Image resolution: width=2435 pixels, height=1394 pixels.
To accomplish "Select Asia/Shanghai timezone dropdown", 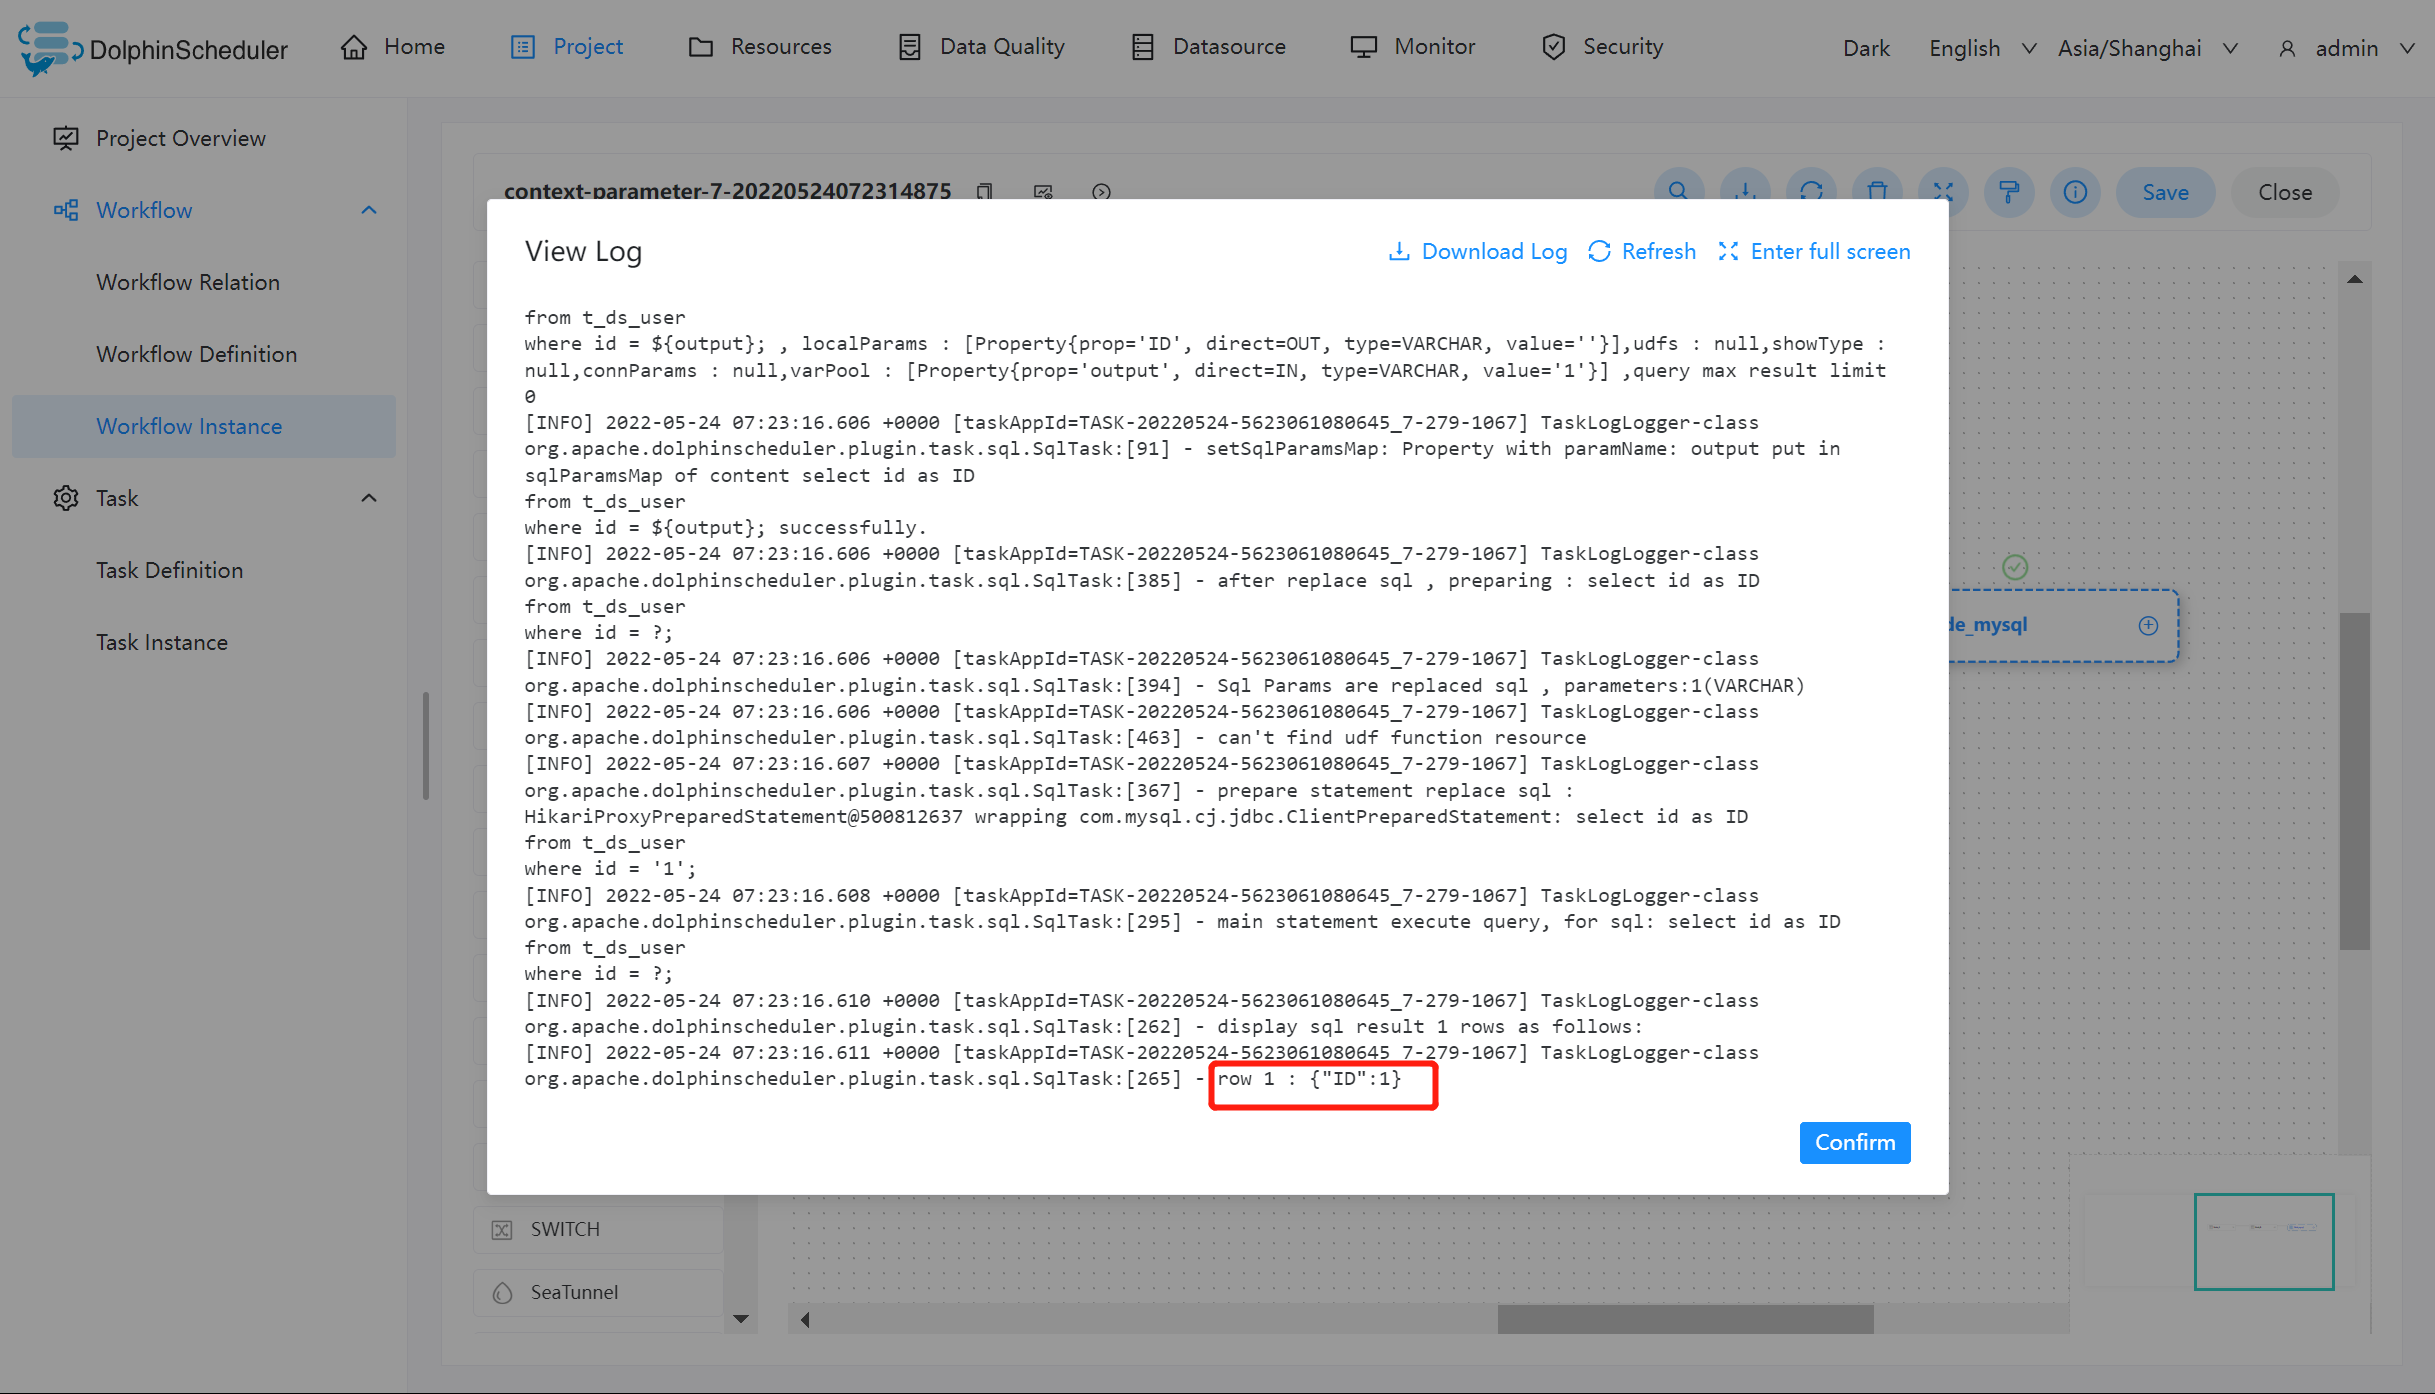I will [2147, 45].
